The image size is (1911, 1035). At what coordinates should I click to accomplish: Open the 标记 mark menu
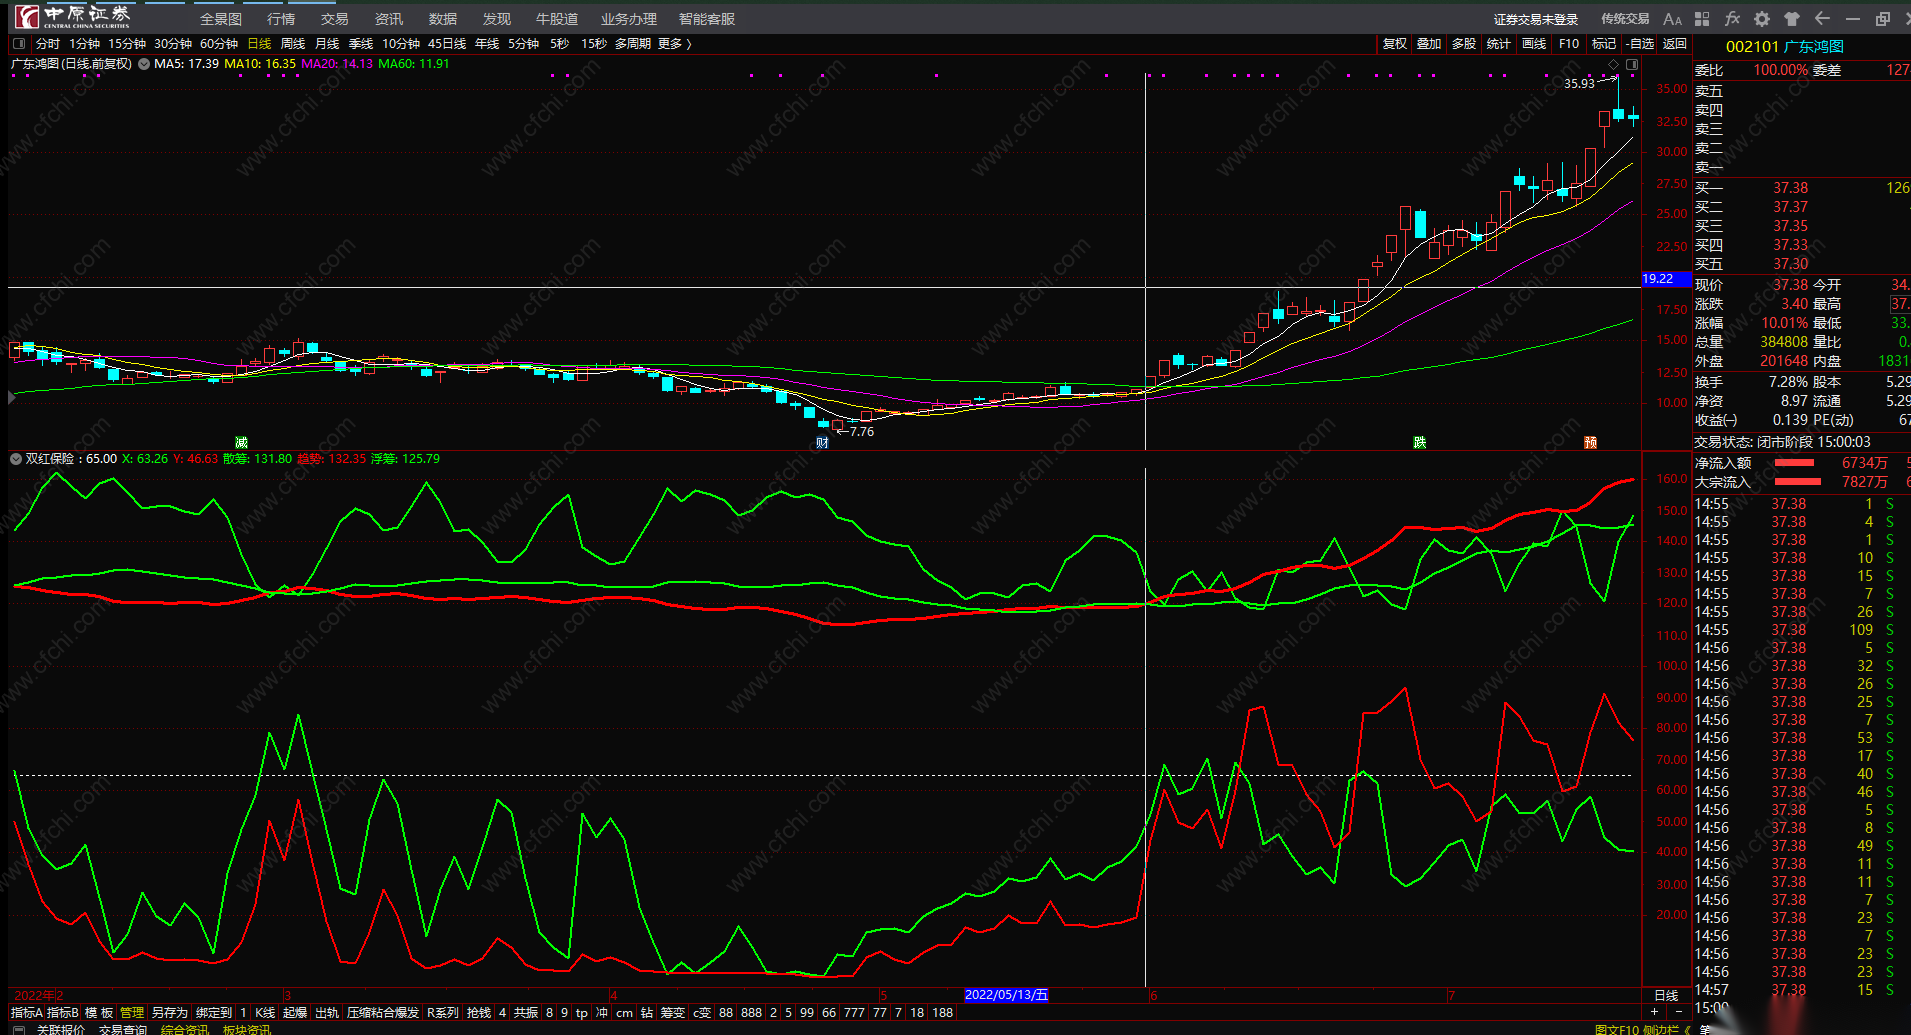click(1604, 44)
